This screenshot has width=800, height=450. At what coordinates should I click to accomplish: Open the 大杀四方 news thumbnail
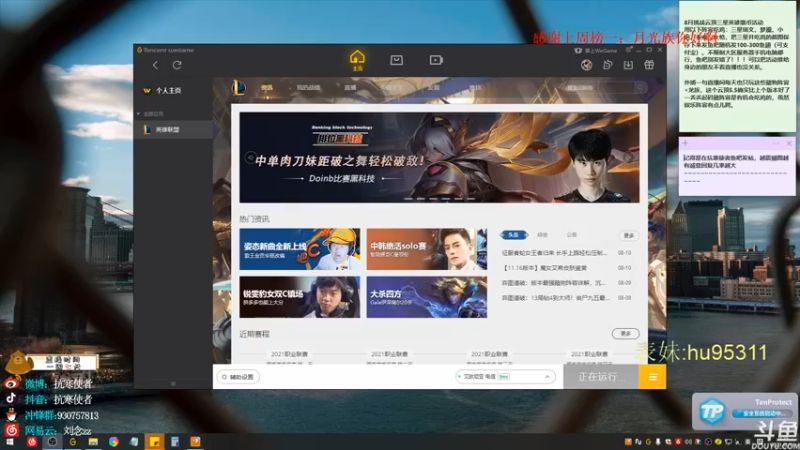pos(427,297)
